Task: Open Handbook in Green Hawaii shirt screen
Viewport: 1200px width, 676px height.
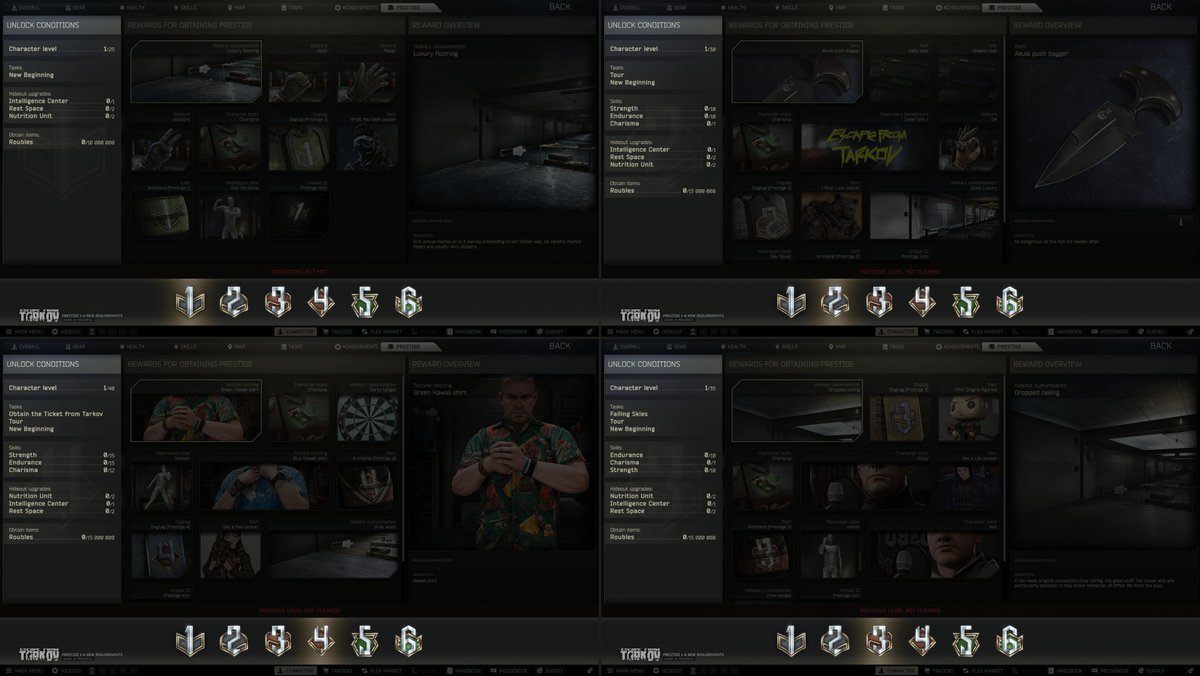Action: coord(466,669)
